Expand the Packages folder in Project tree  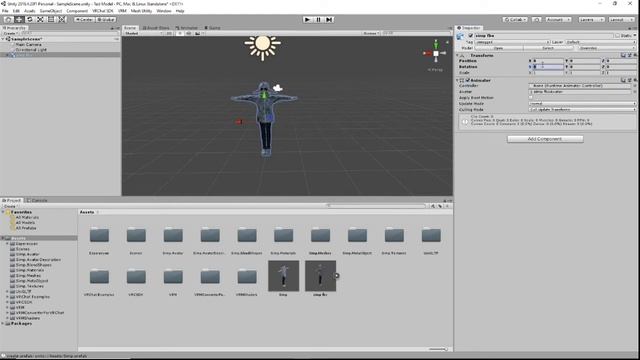pos(3,324)
